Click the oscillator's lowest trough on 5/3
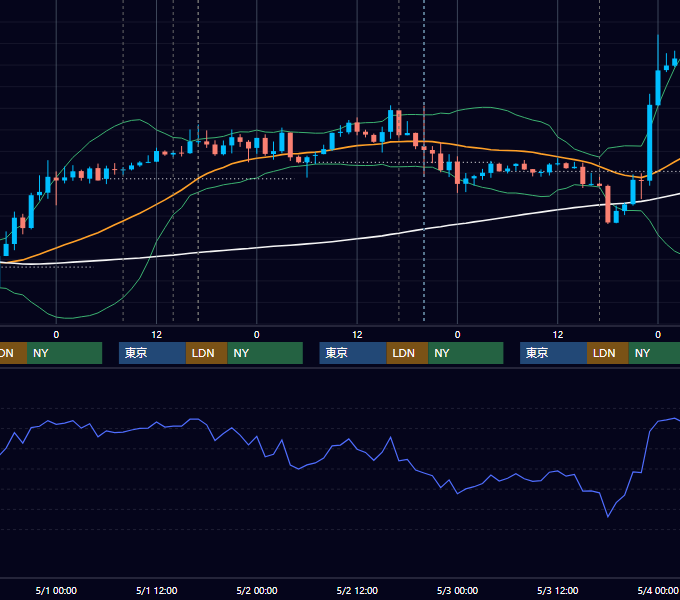 (x=608, y=516)
